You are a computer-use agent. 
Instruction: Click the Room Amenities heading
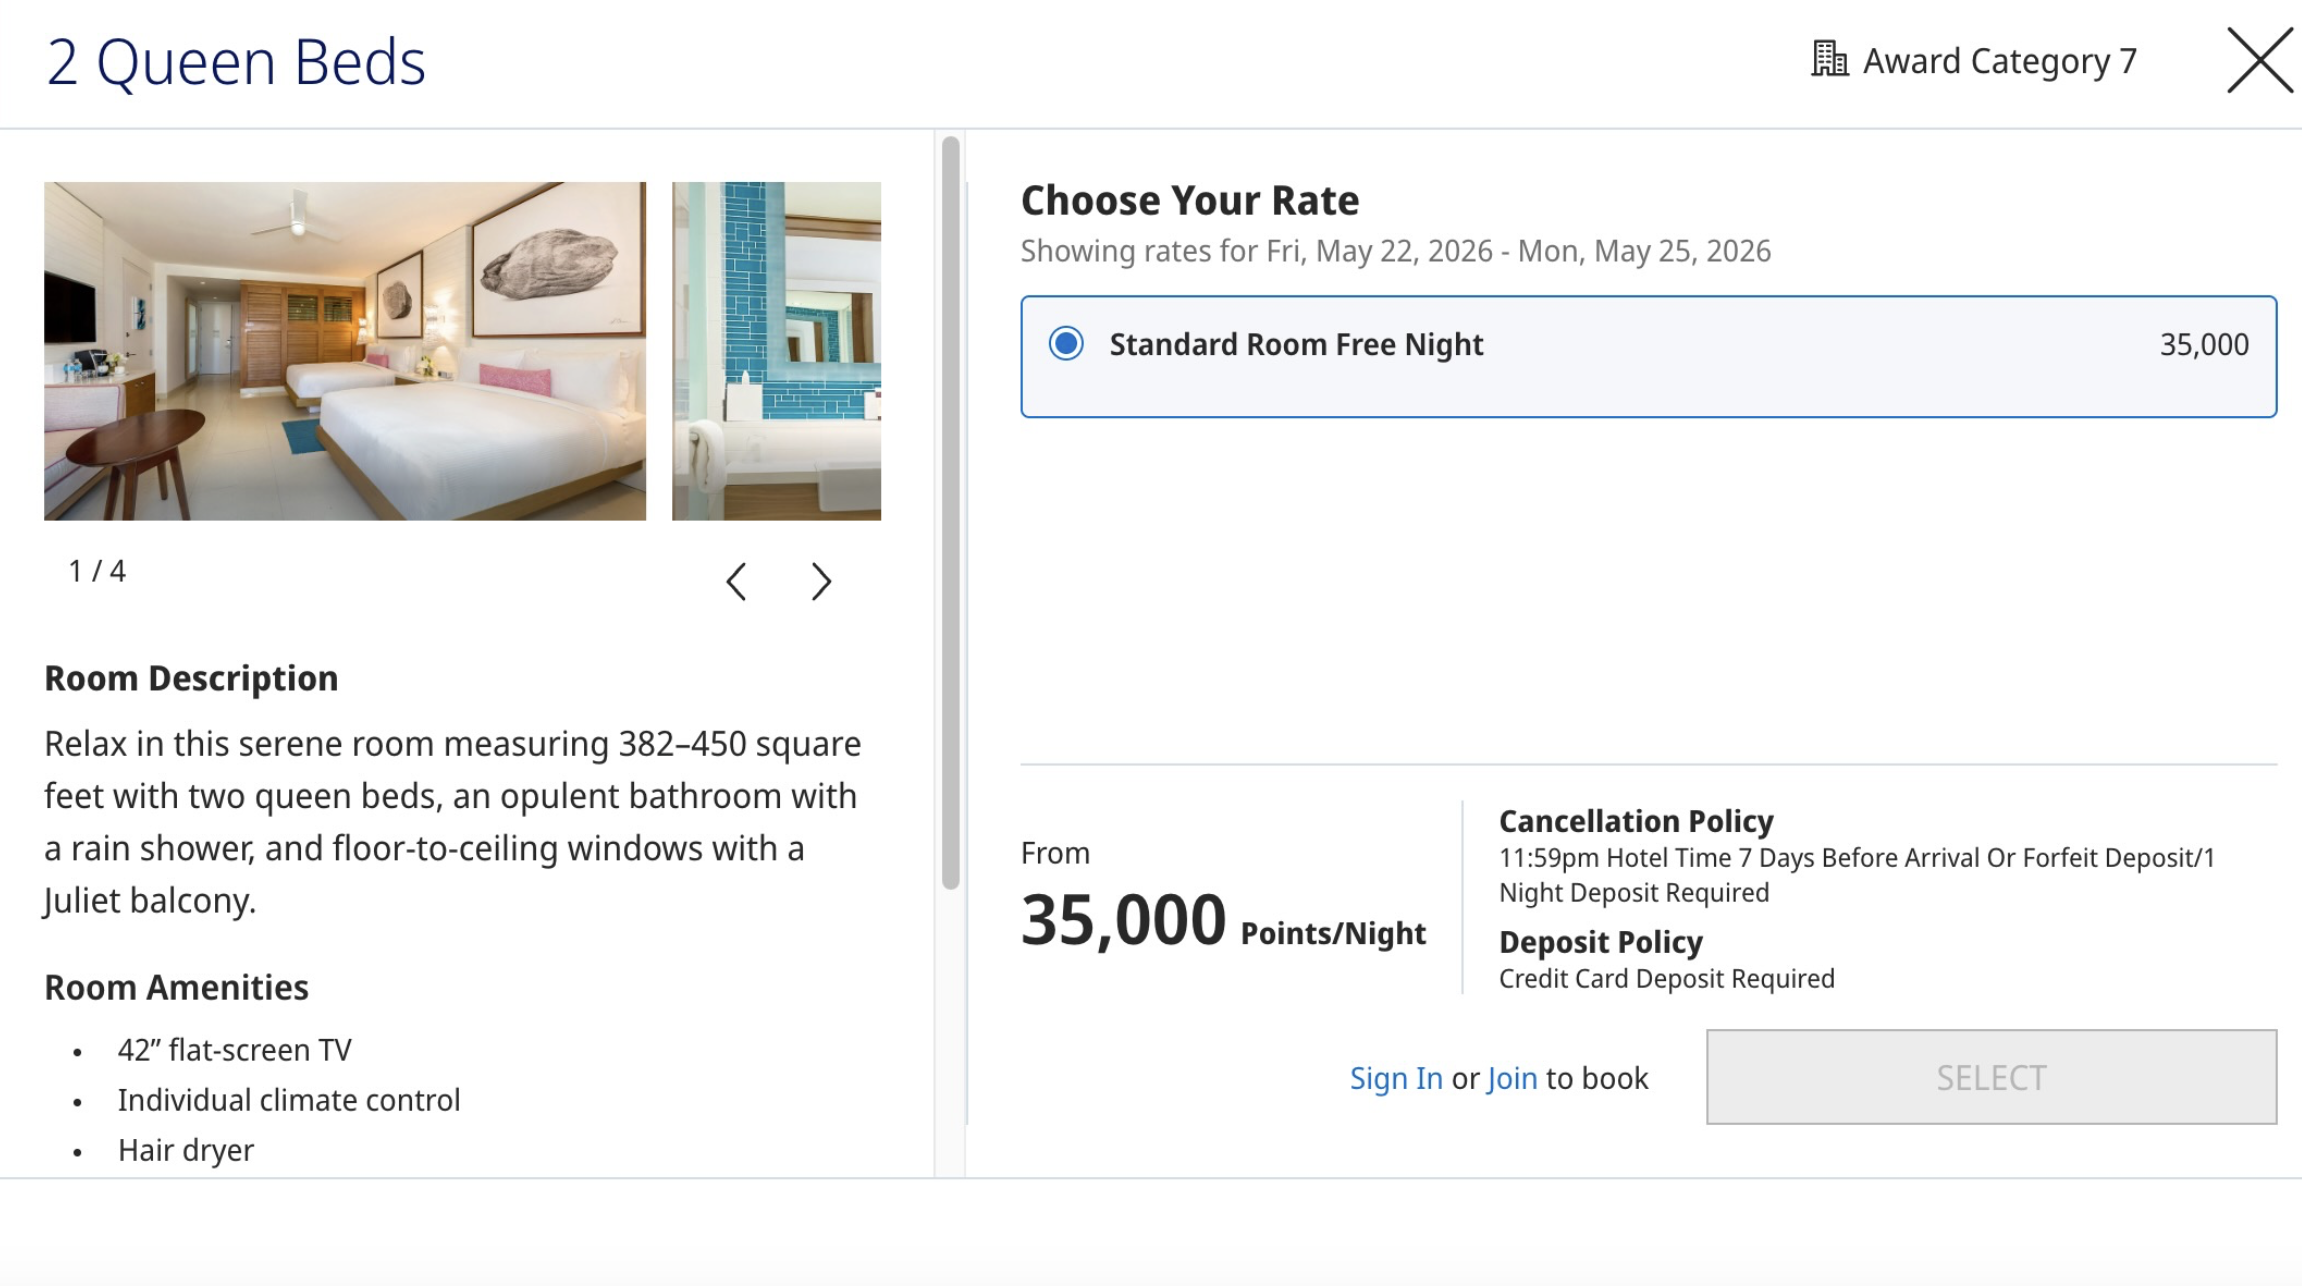coord(176,987)
